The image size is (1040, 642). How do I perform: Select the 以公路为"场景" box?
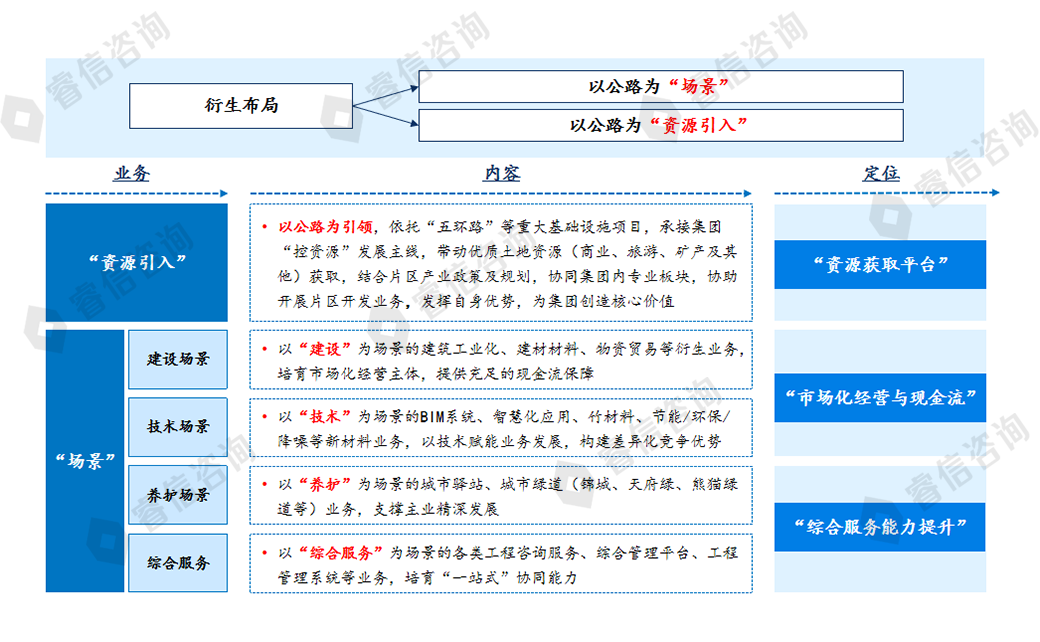click(x=660, y=87)
